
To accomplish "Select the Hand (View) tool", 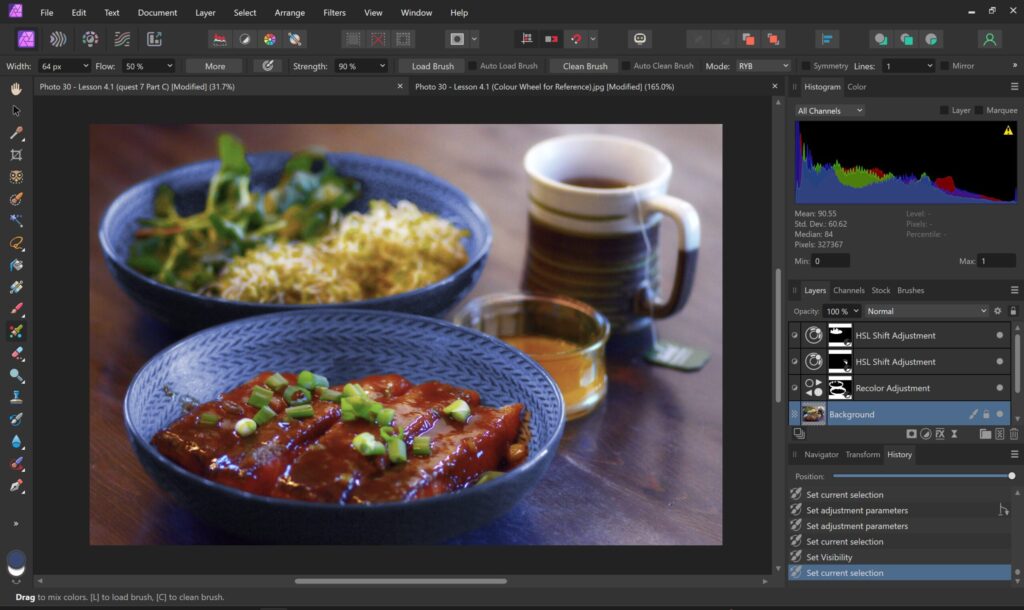I will click(x=16, y=89).
